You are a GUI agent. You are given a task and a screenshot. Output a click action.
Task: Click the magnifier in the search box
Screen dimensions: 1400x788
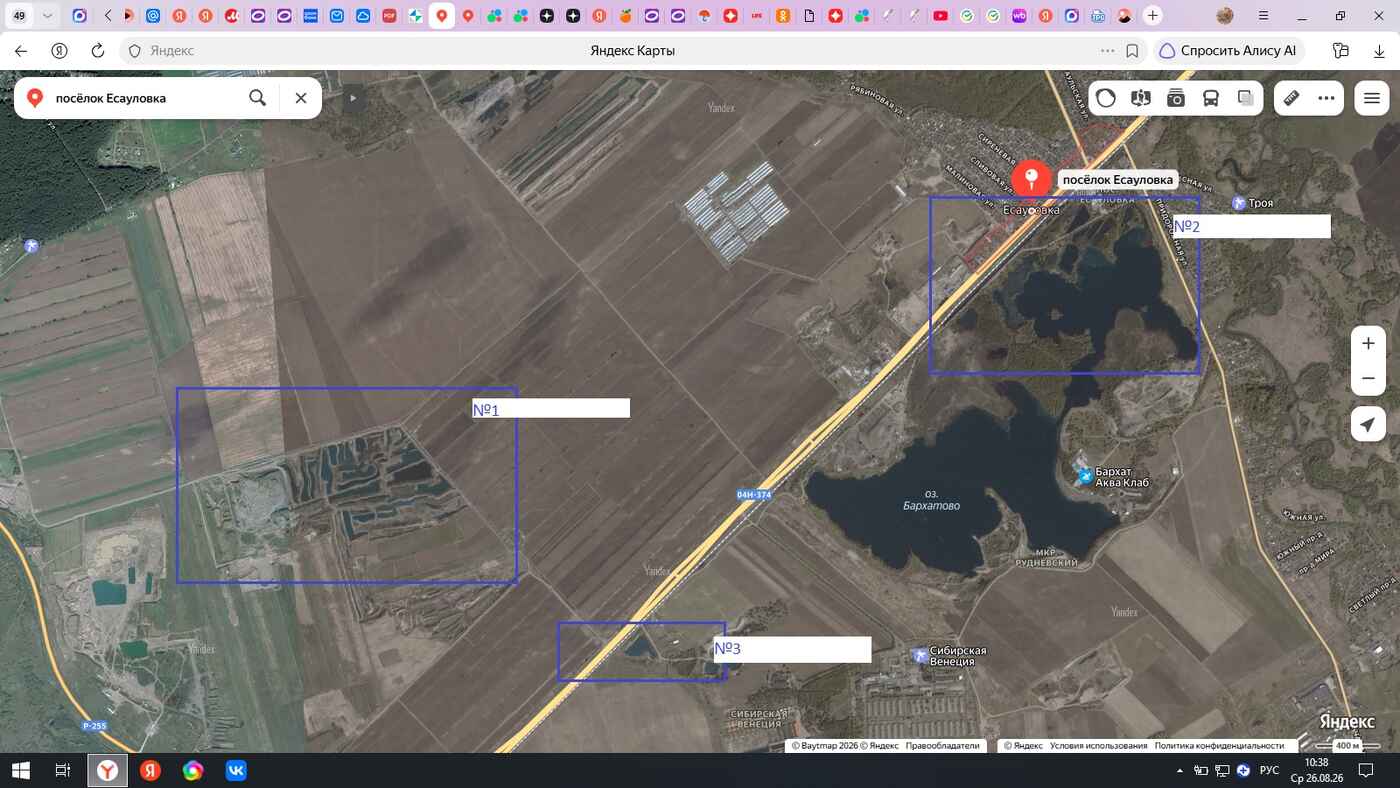pos(257,98)
